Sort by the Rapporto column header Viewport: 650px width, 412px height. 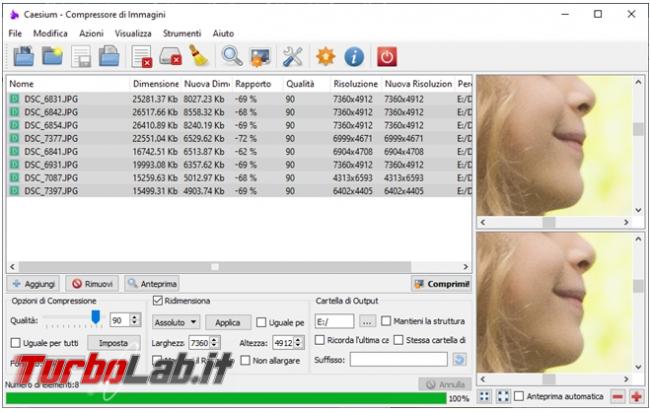click(x=257, y=84)
